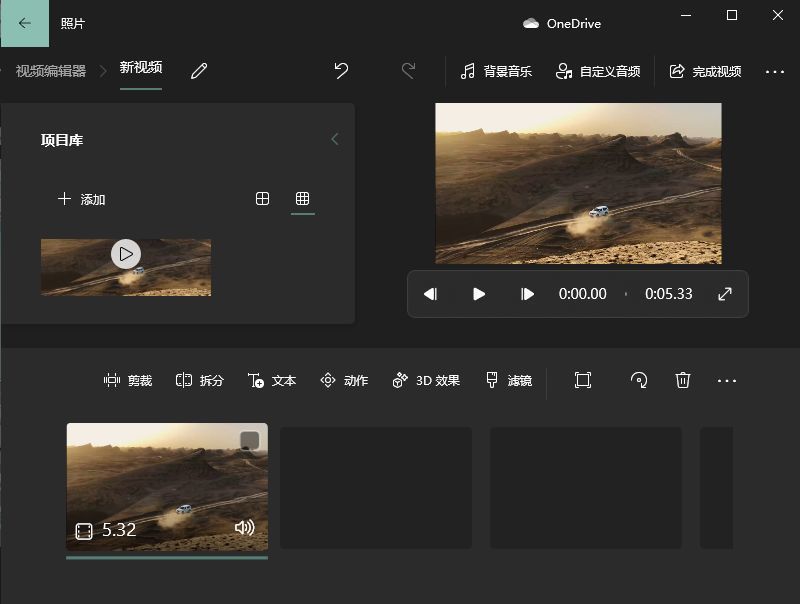Delete the selected clip with trash icon
Screen dimensions: 800x604
click(x=683, y=380)
